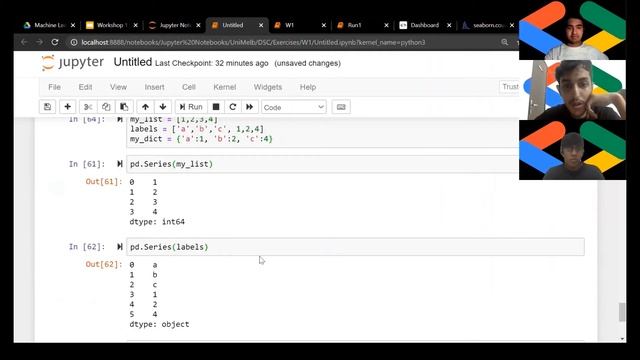Click the zoom magnifier icon in address bar
Screen dimensions: 640x360
tap(504, 42)
